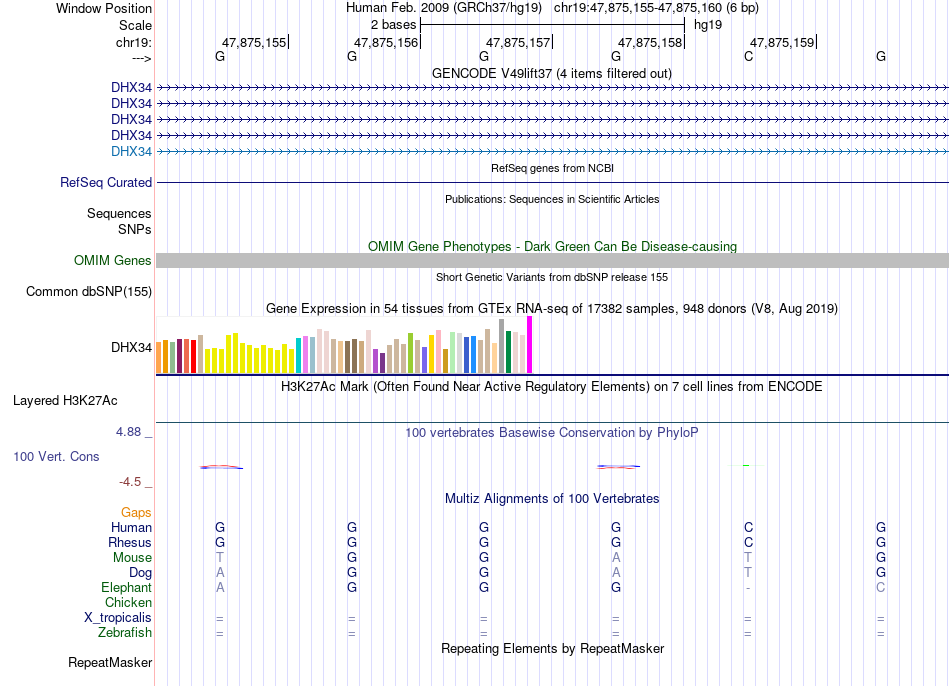This screenshot has height=686, width=950.
Task: Open the 100 Vert. Cons track settings
Action: coord(56,456)
